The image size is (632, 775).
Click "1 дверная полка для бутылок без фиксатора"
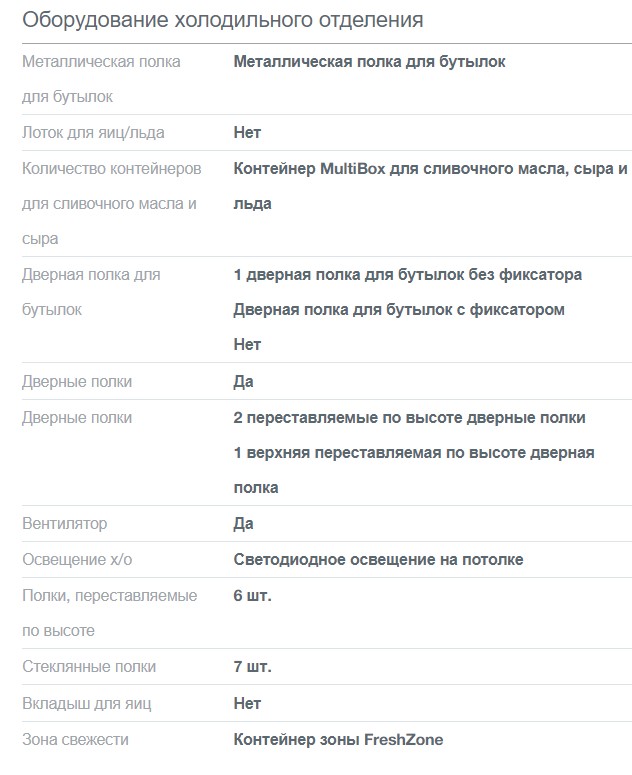click(407, 274)
